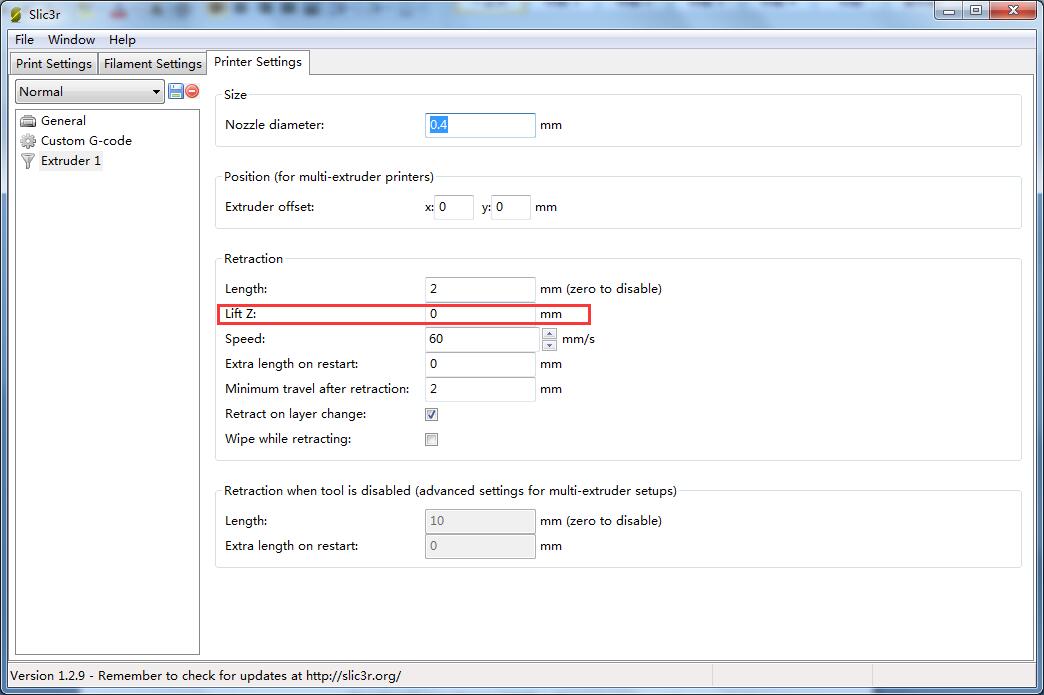Click the Version 1.2.9 status bar text
Screen dimensions: 1044x695
(x=206, y=676)
